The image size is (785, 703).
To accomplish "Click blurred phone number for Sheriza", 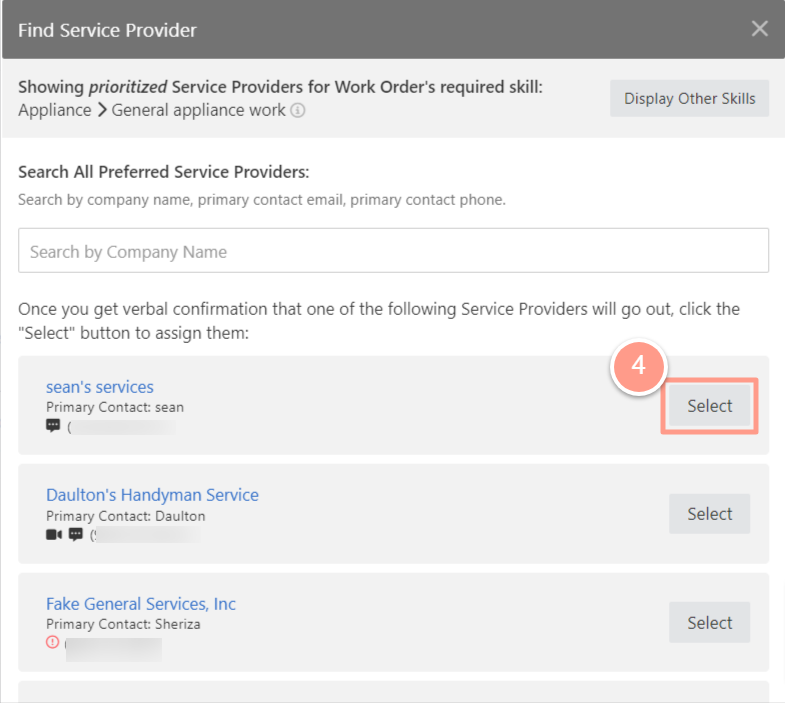I will (114, 649).
